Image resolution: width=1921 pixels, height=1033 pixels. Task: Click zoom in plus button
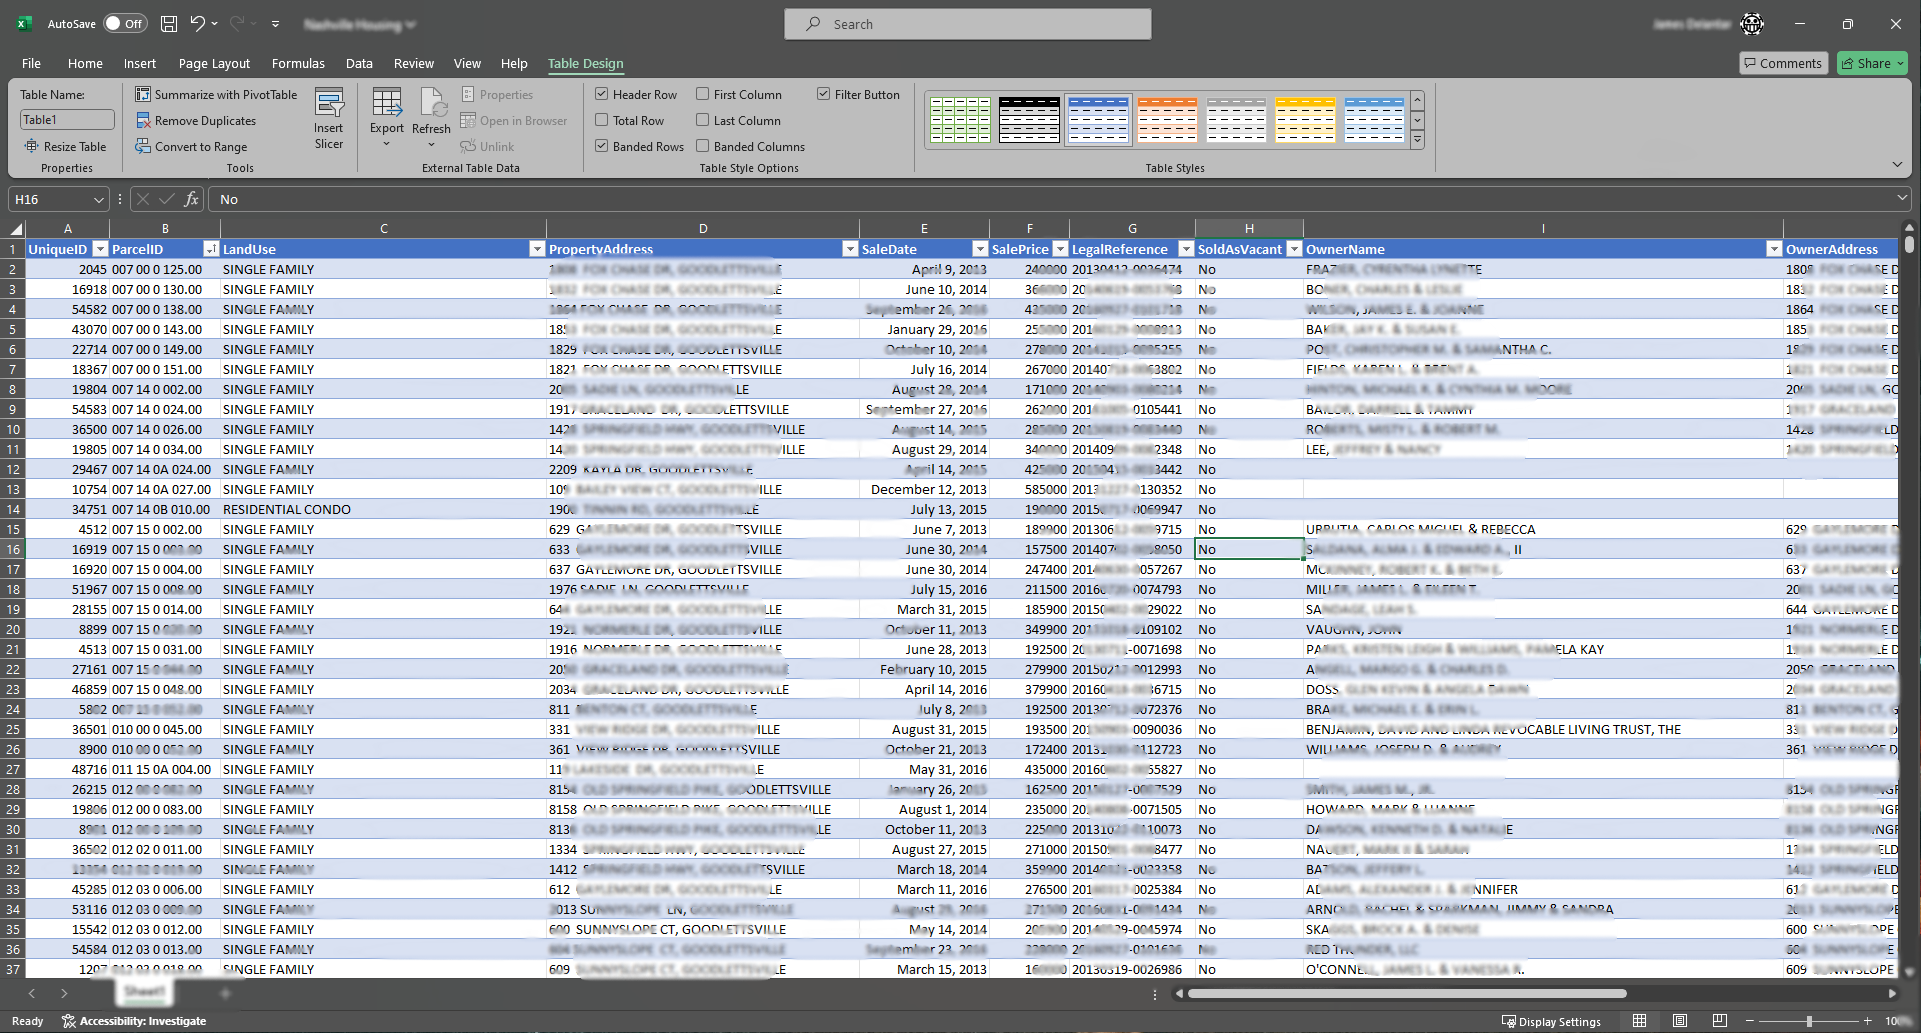pyautogui.click(x=1867, y=1021)
